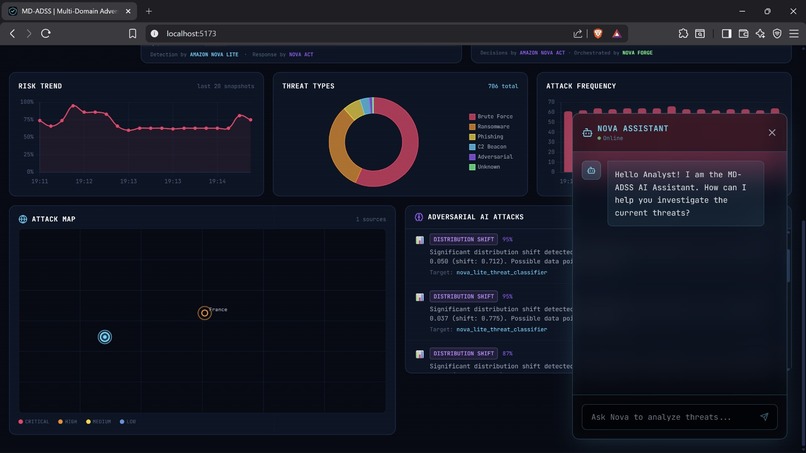Reload the localhost page
Screen dimensions: 806x453
pyautogui.click(x=46, y=33)
